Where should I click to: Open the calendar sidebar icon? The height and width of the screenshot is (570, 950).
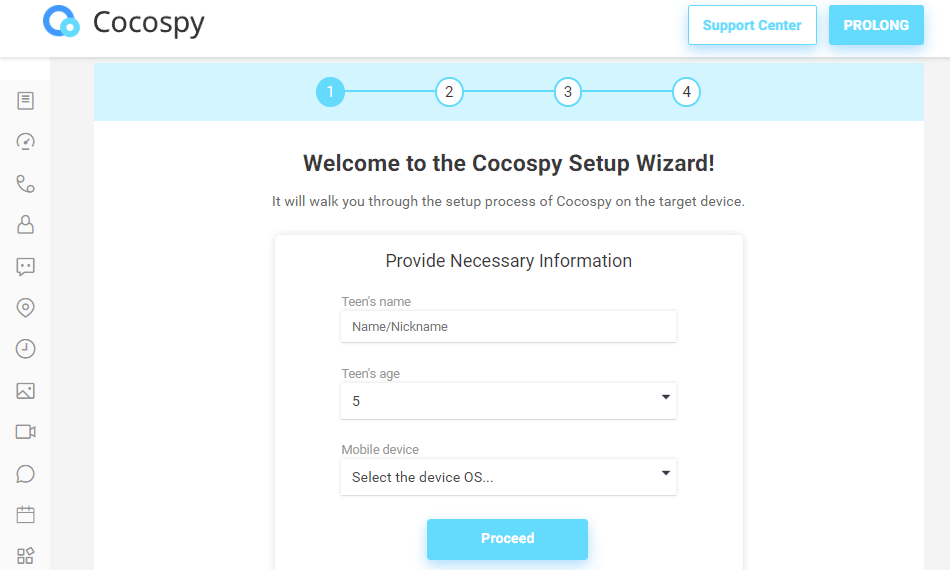coord(25,515)
